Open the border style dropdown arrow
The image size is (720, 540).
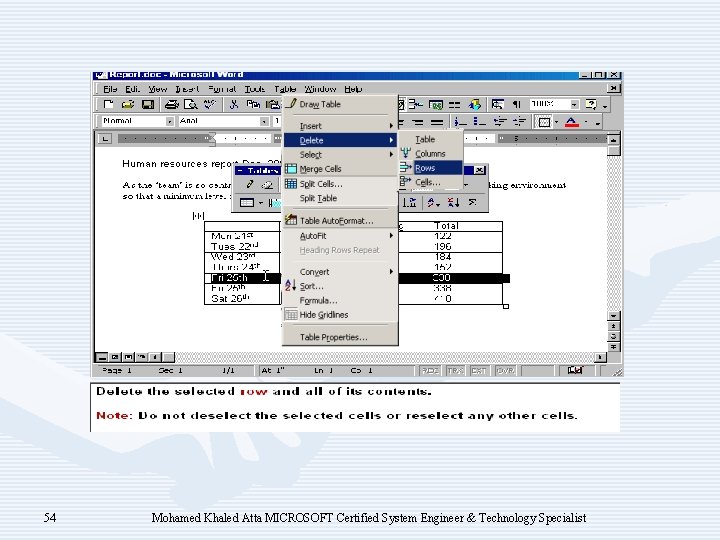pyautogui.click(x=556, y=122)
